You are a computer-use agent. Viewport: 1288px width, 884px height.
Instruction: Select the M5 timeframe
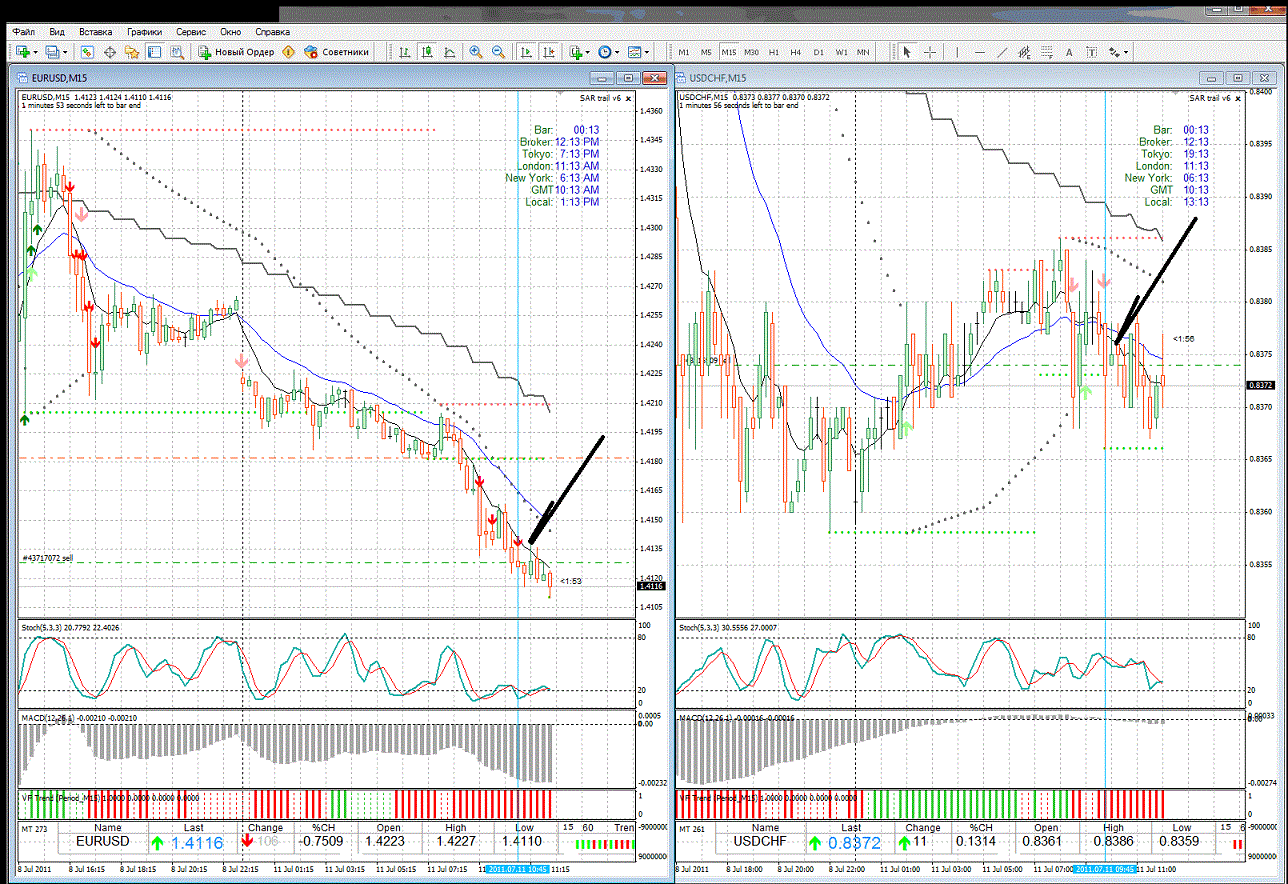coord(706,51)
